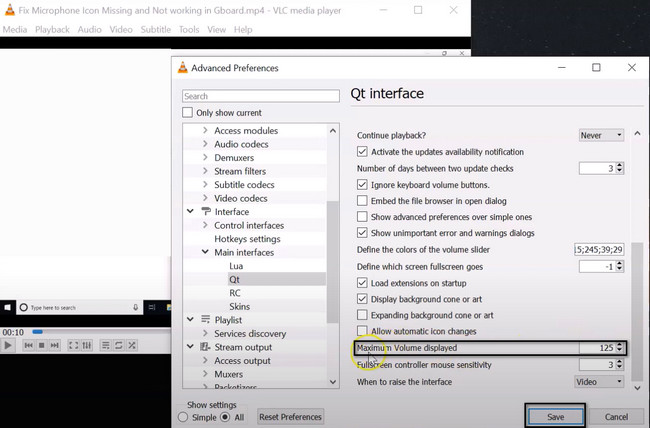Stop playback with the stop button

41,345
